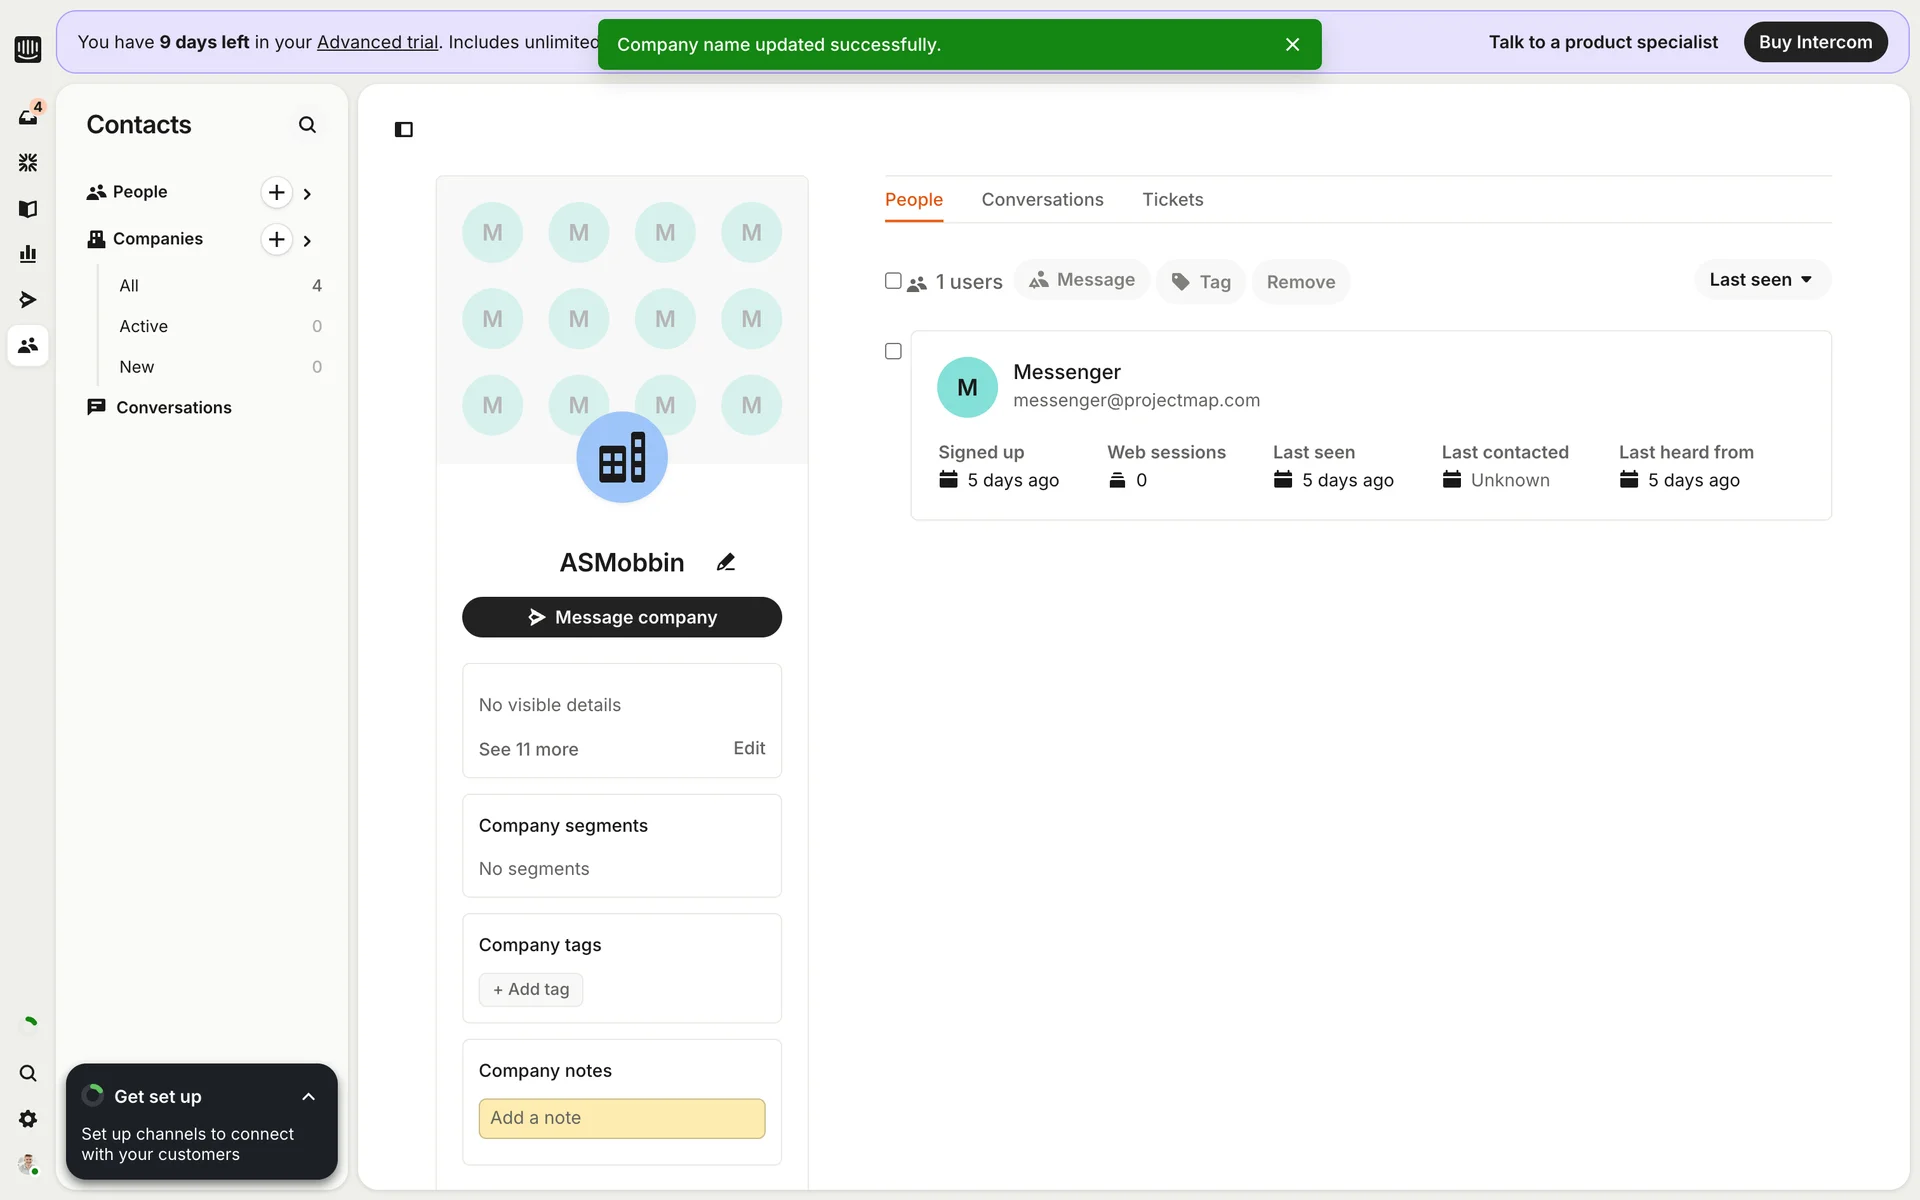Screen dimensions: 1920x1200
Task: Collapse the Get set up panel
Action: coord(308,1097)
